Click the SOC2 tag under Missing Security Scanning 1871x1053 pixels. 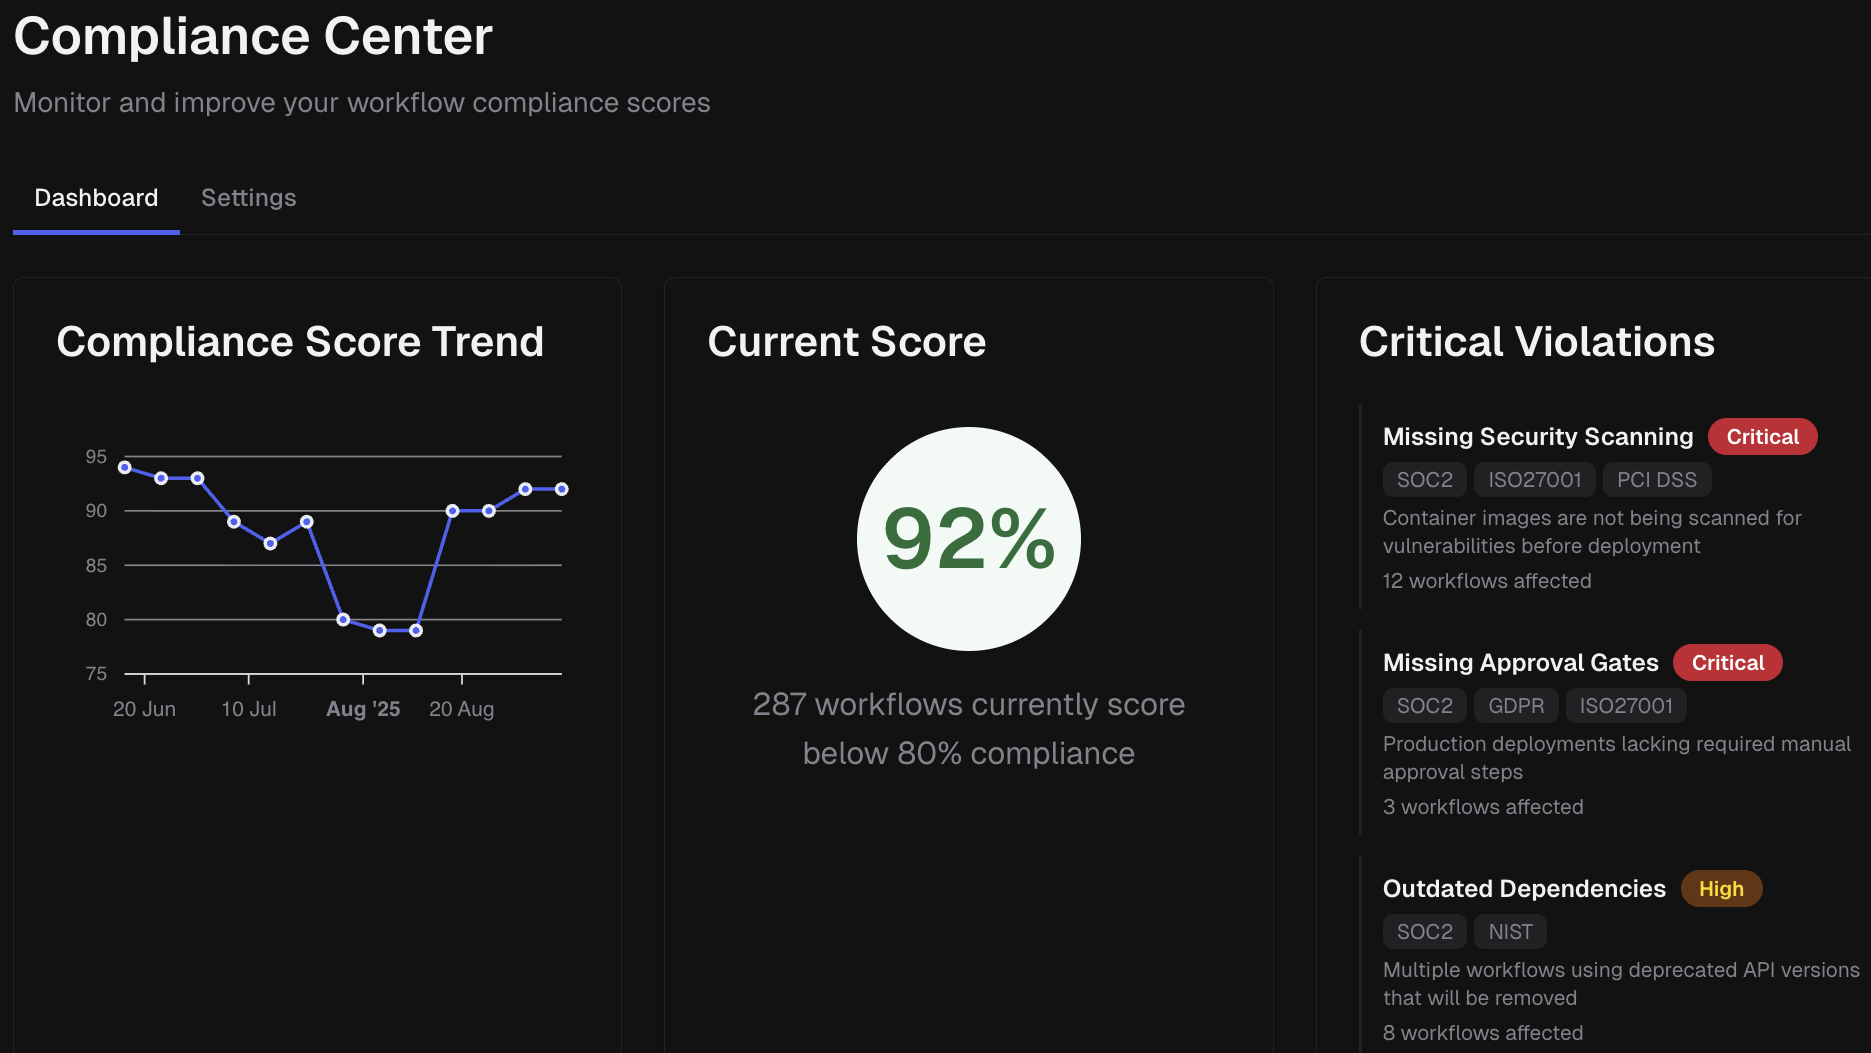(1424, 480)
